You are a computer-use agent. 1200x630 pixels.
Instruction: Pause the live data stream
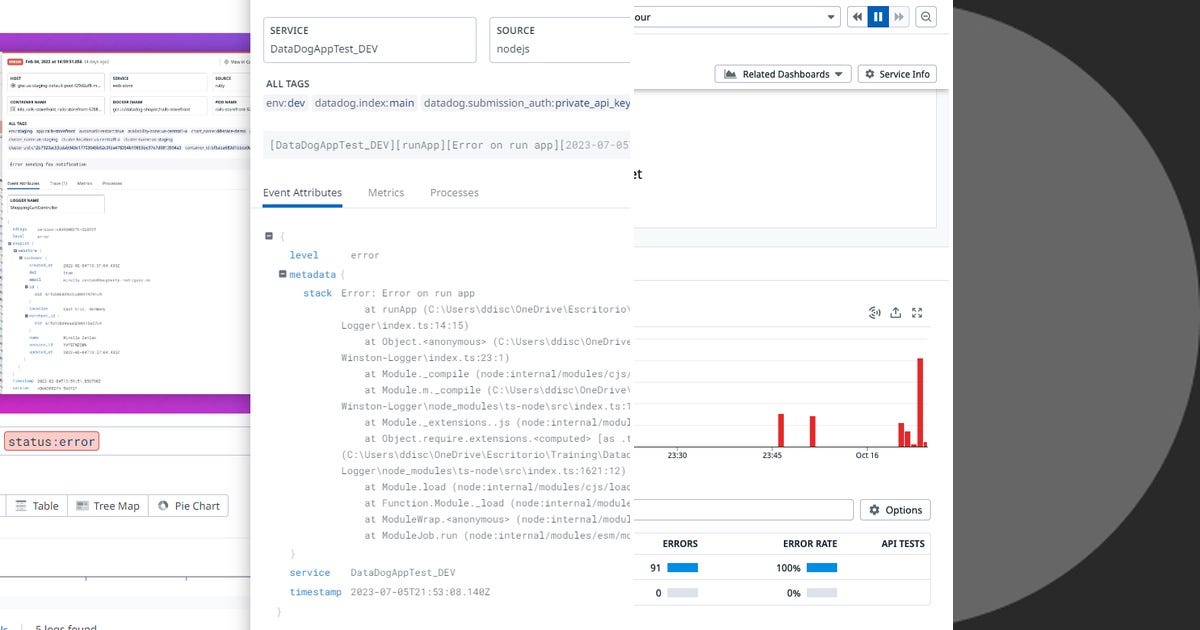878,16
